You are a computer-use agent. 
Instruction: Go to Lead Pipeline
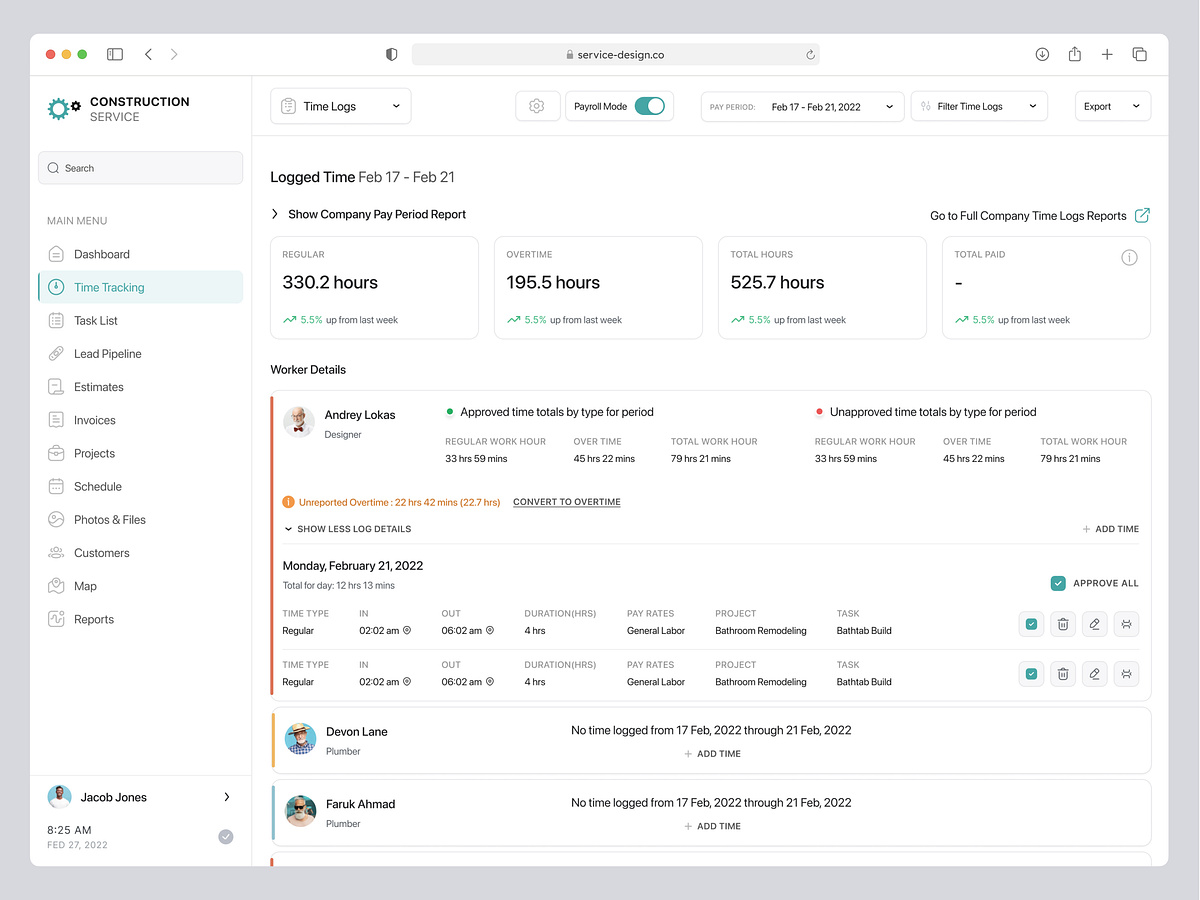coord(140,353)
